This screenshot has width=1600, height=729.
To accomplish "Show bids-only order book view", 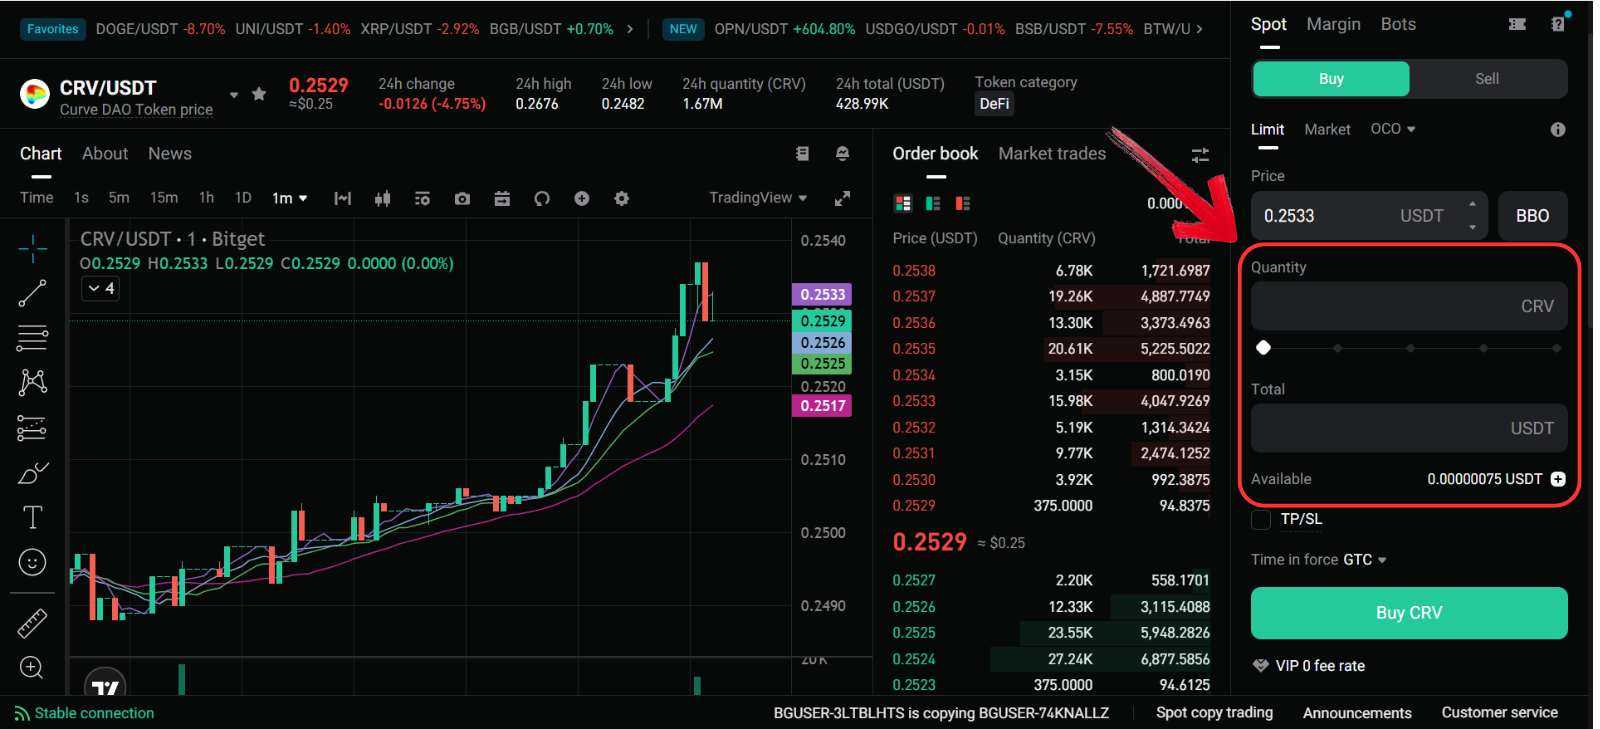I will click(x=933, y=203).
